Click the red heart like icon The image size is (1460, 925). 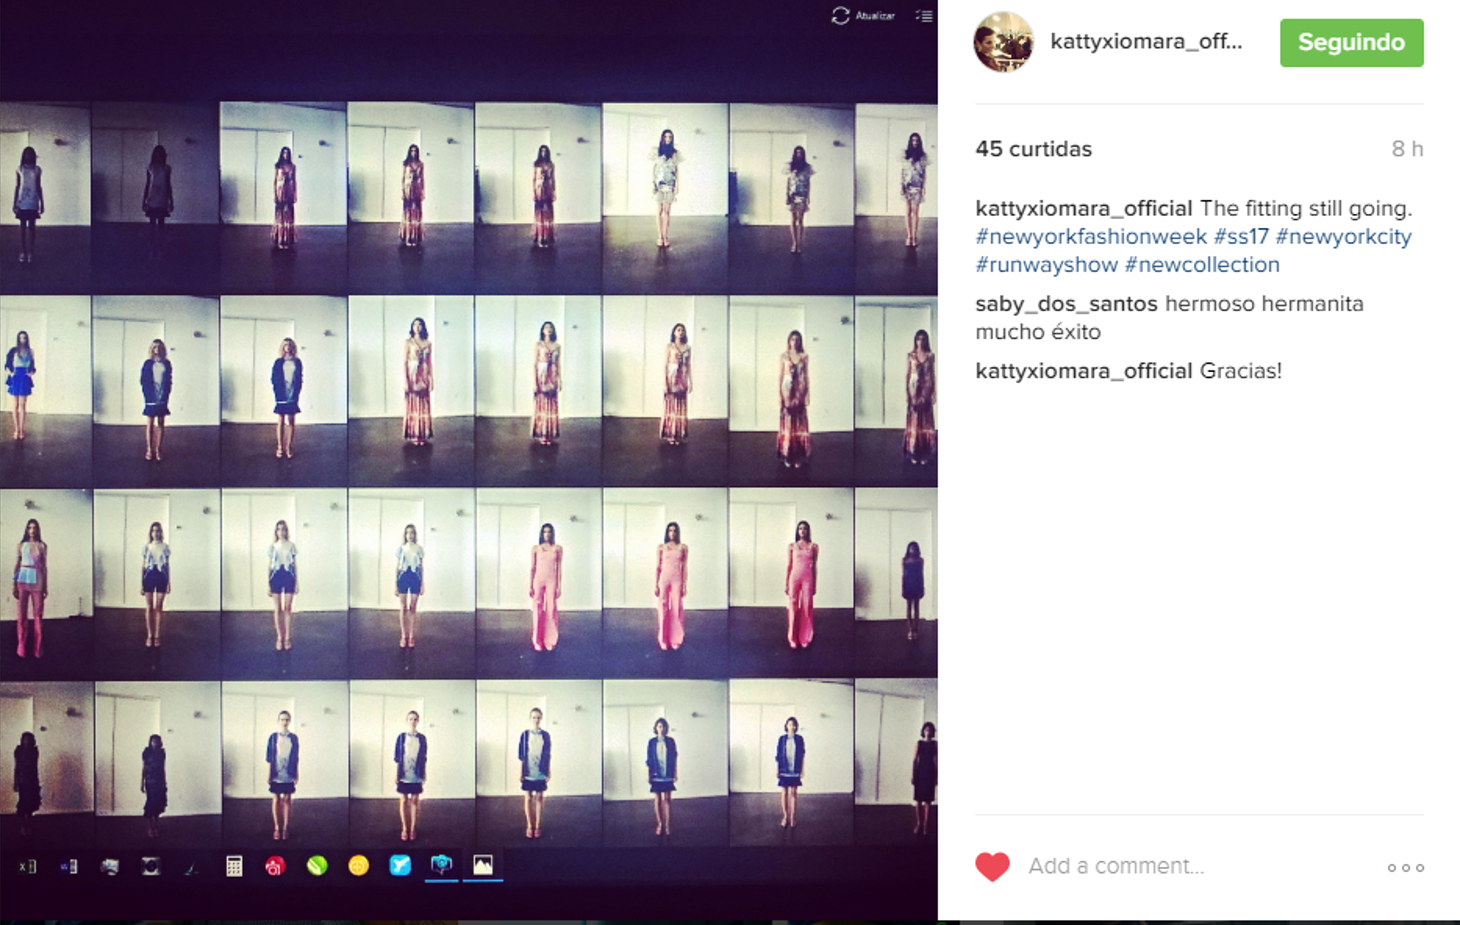pos(992,866)
